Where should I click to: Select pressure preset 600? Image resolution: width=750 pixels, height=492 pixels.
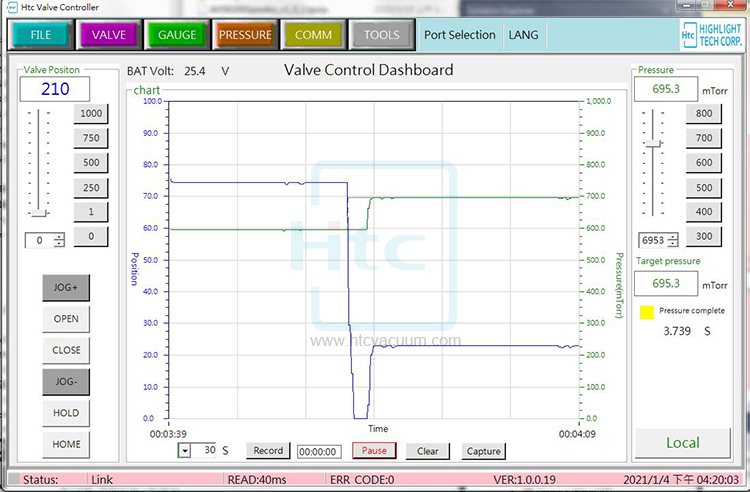click(x=704, y=163)
